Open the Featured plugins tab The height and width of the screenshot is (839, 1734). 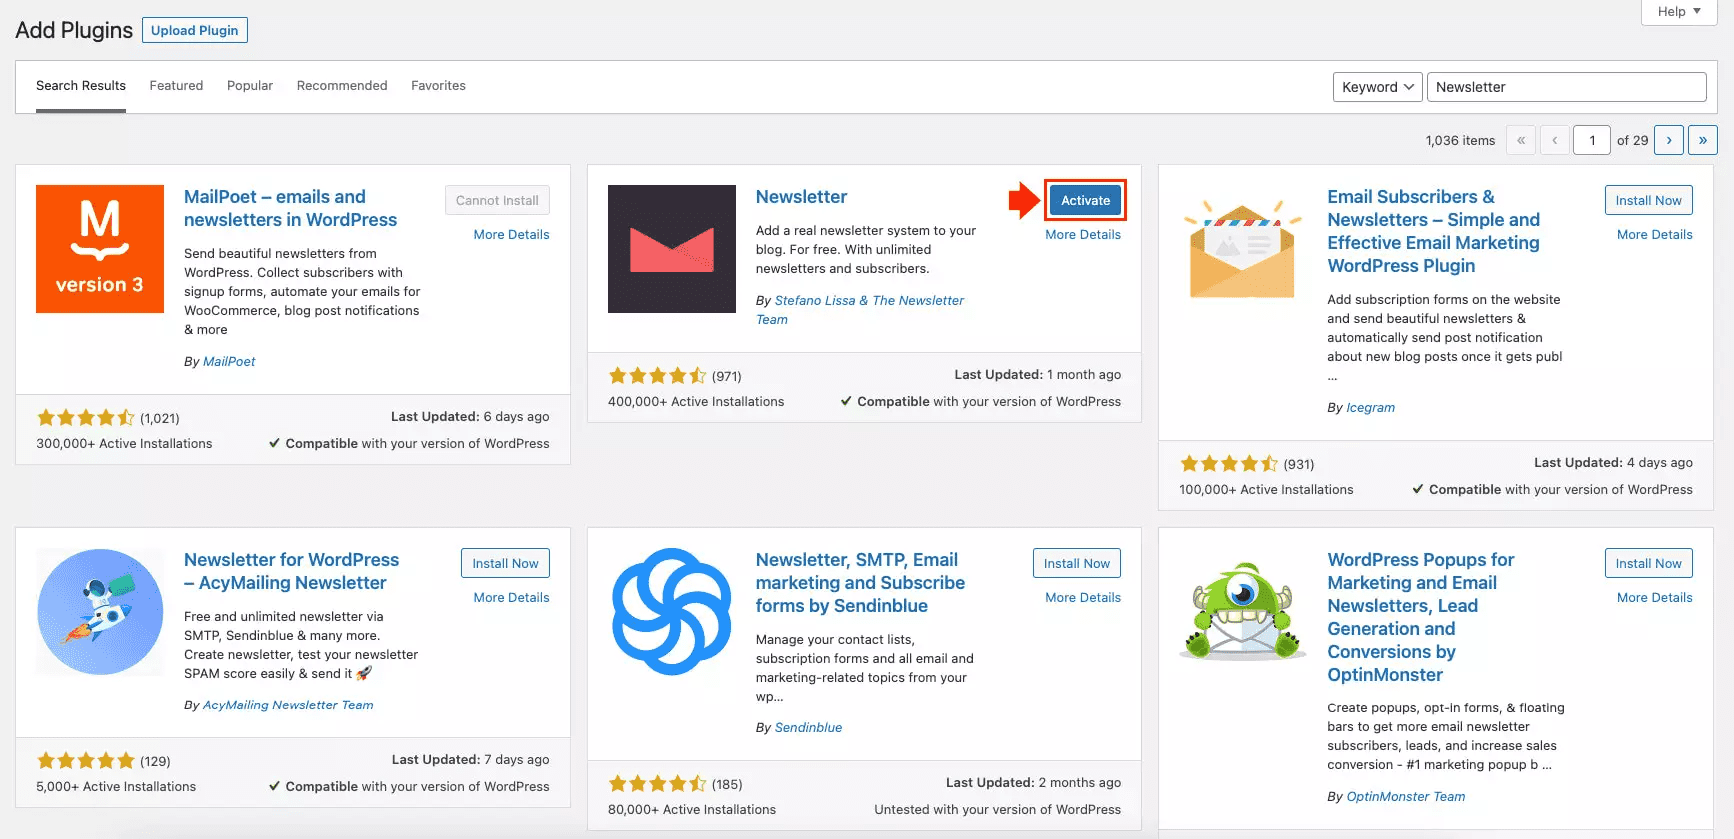point(176,86)
